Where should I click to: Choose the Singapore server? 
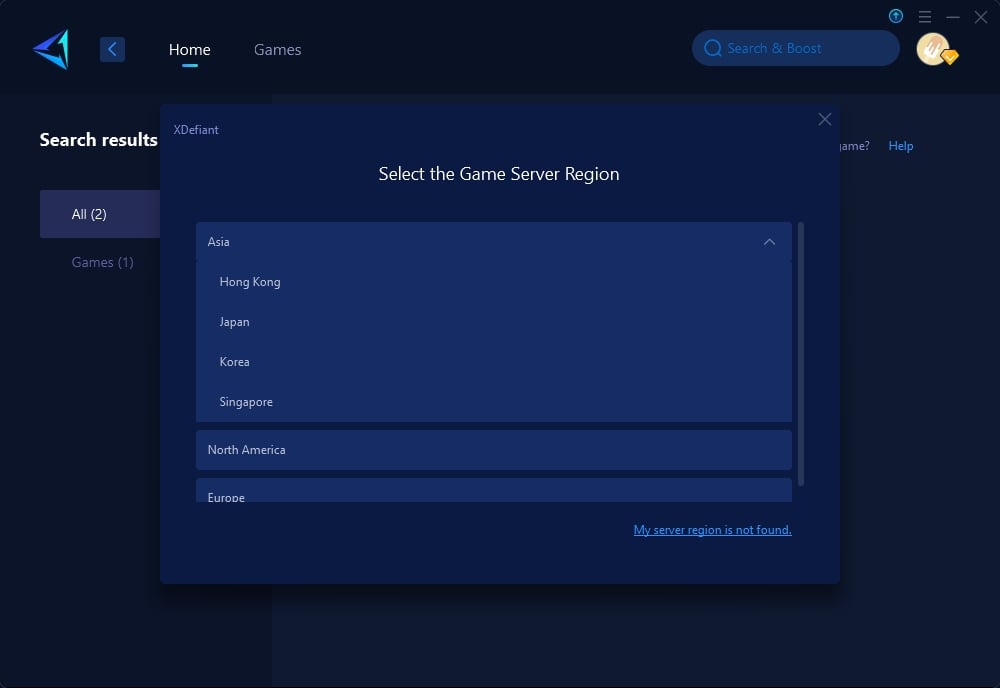pos(494,402)
